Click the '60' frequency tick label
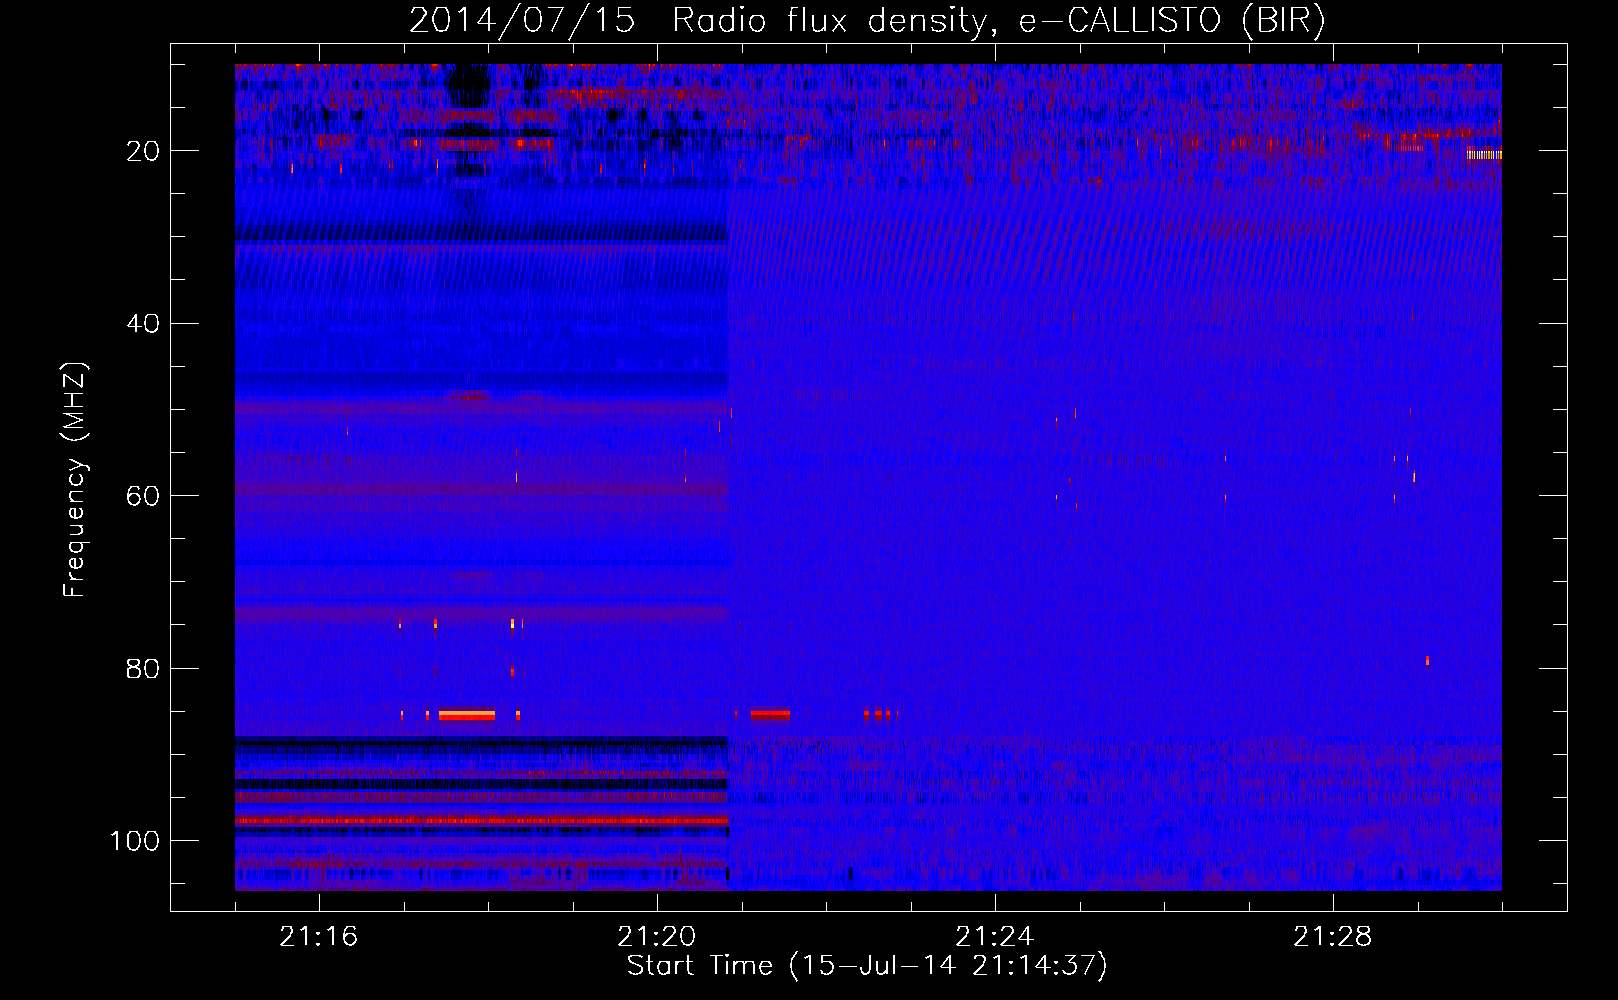Viewport: 1618px width, 1000px height. (x=144, y=496)
